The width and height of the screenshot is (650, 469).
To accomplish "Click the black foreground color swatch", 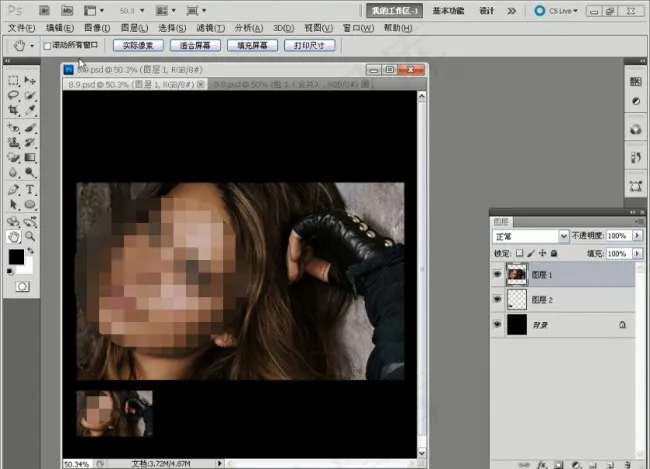I will click(x=16, y=258).
